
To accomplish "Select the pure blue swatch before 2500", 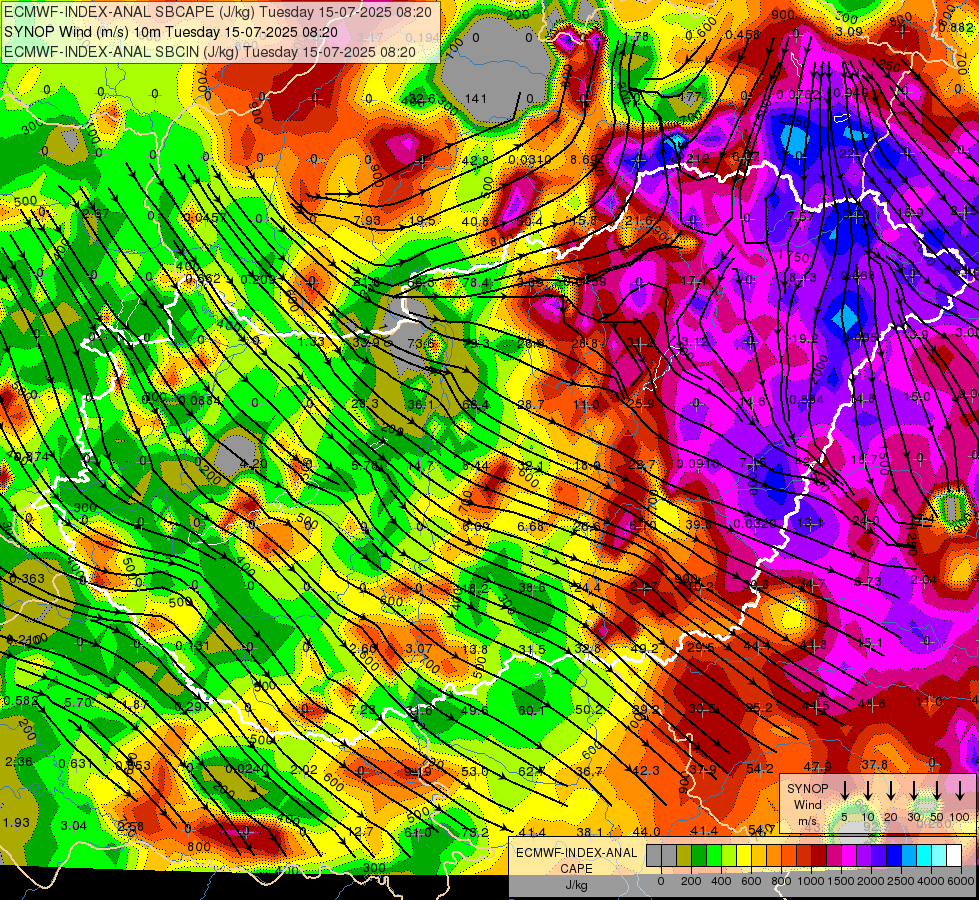I will point(894,855).
